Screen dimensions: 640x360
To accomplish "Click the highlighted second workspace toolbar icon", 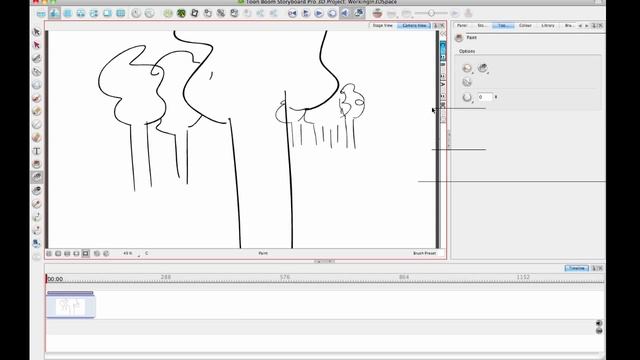I will click(54, 13).
